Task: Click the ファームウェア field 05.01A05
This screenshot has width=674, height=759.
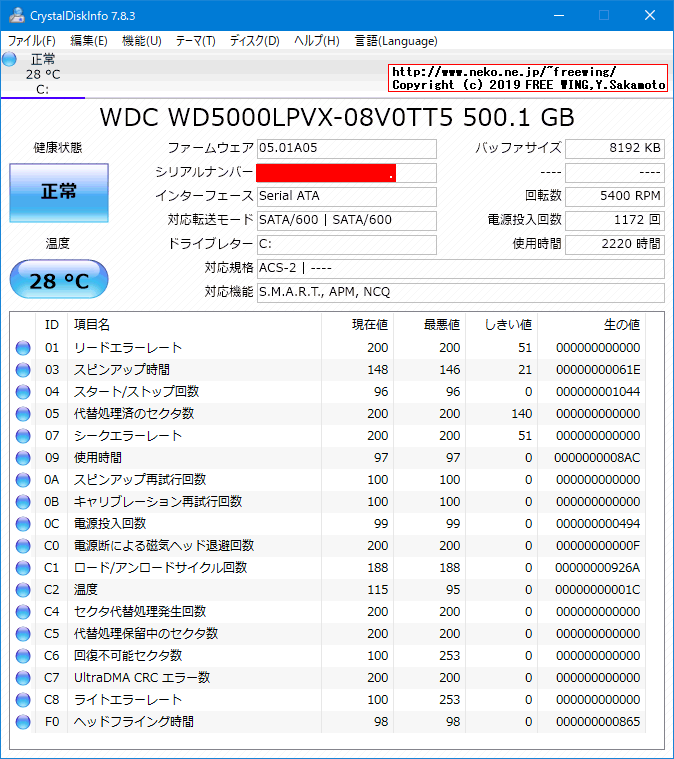Action: (347, 149)
